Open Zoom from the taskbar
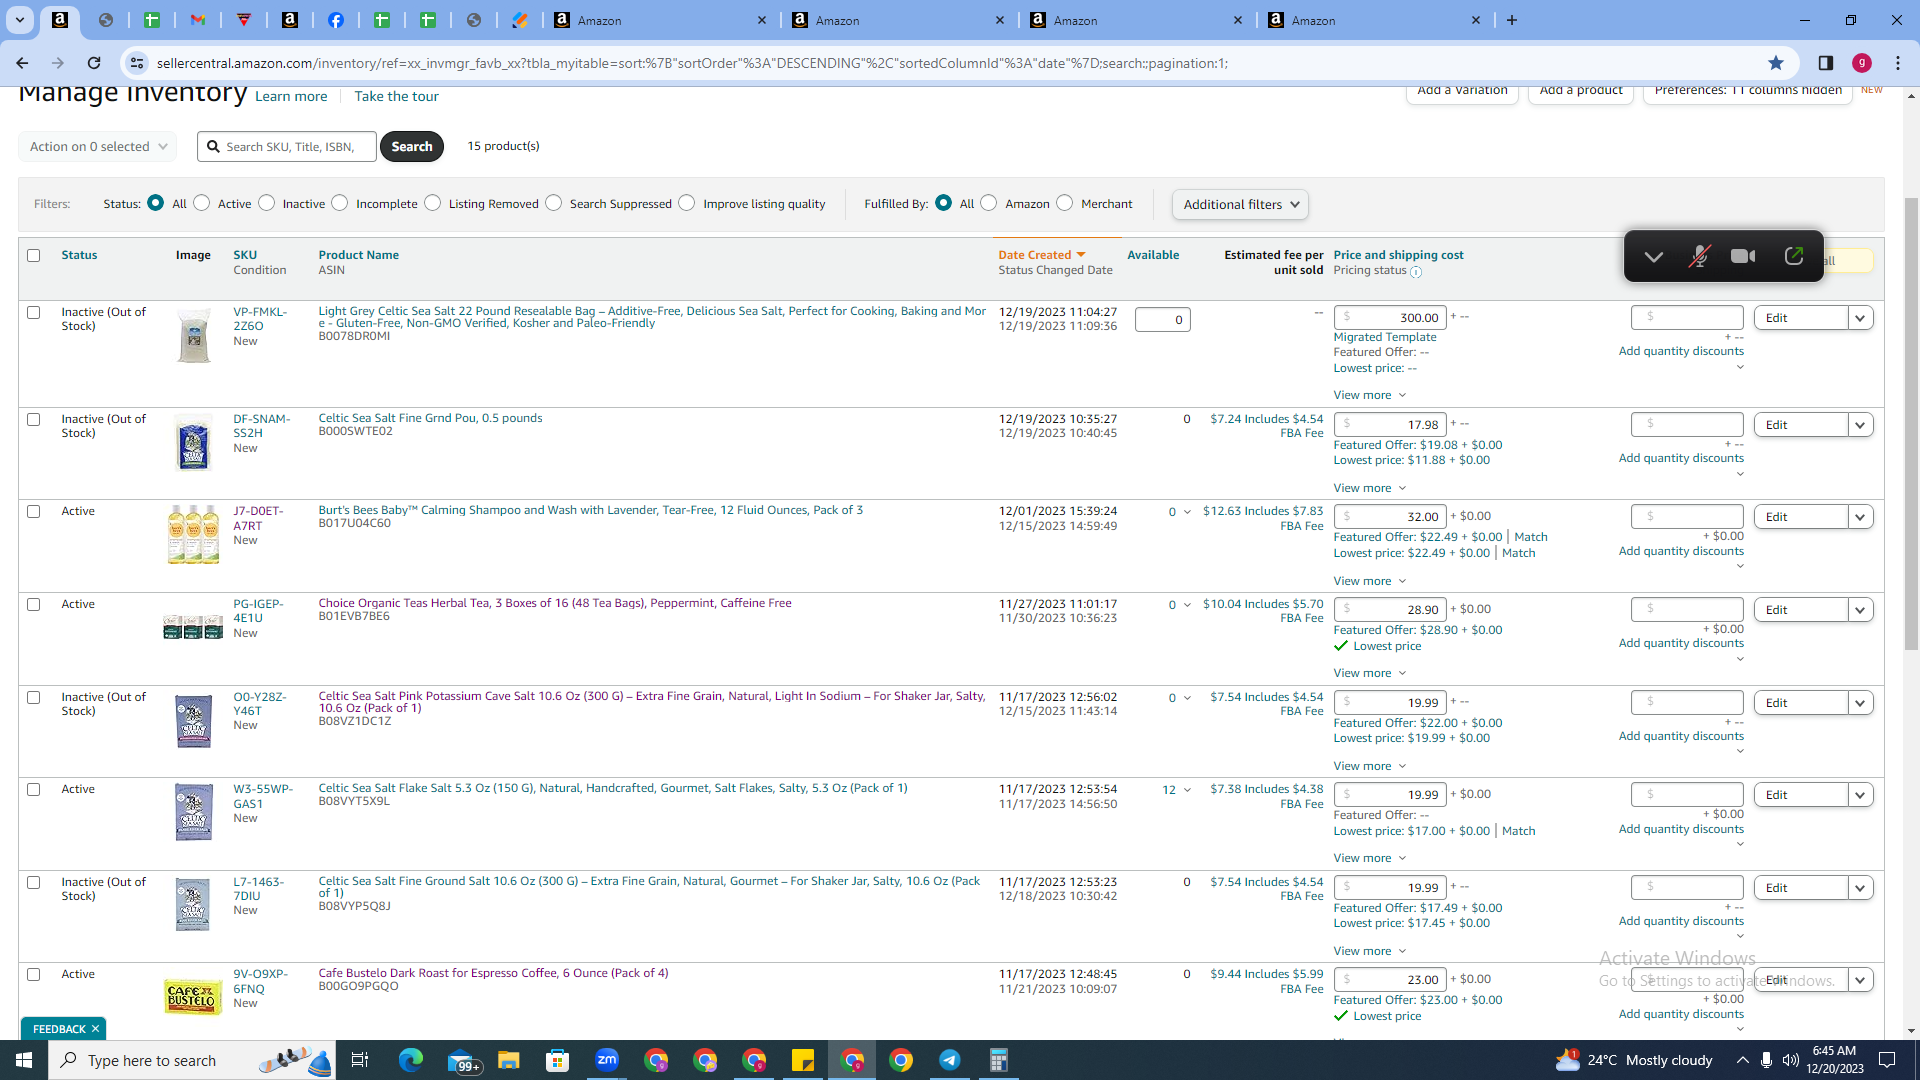This screenshot has width=1920, height=1080. [x=607, y=1060]
